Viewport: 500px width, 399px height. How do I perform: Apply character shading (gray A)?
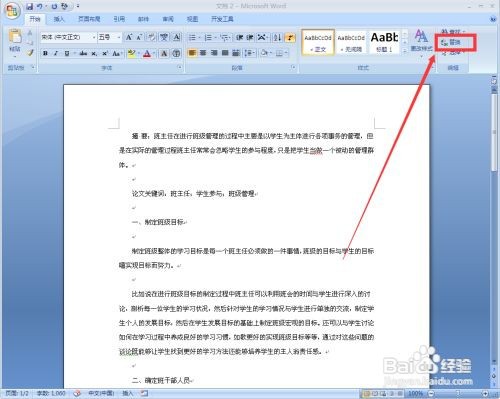point(164,53)
